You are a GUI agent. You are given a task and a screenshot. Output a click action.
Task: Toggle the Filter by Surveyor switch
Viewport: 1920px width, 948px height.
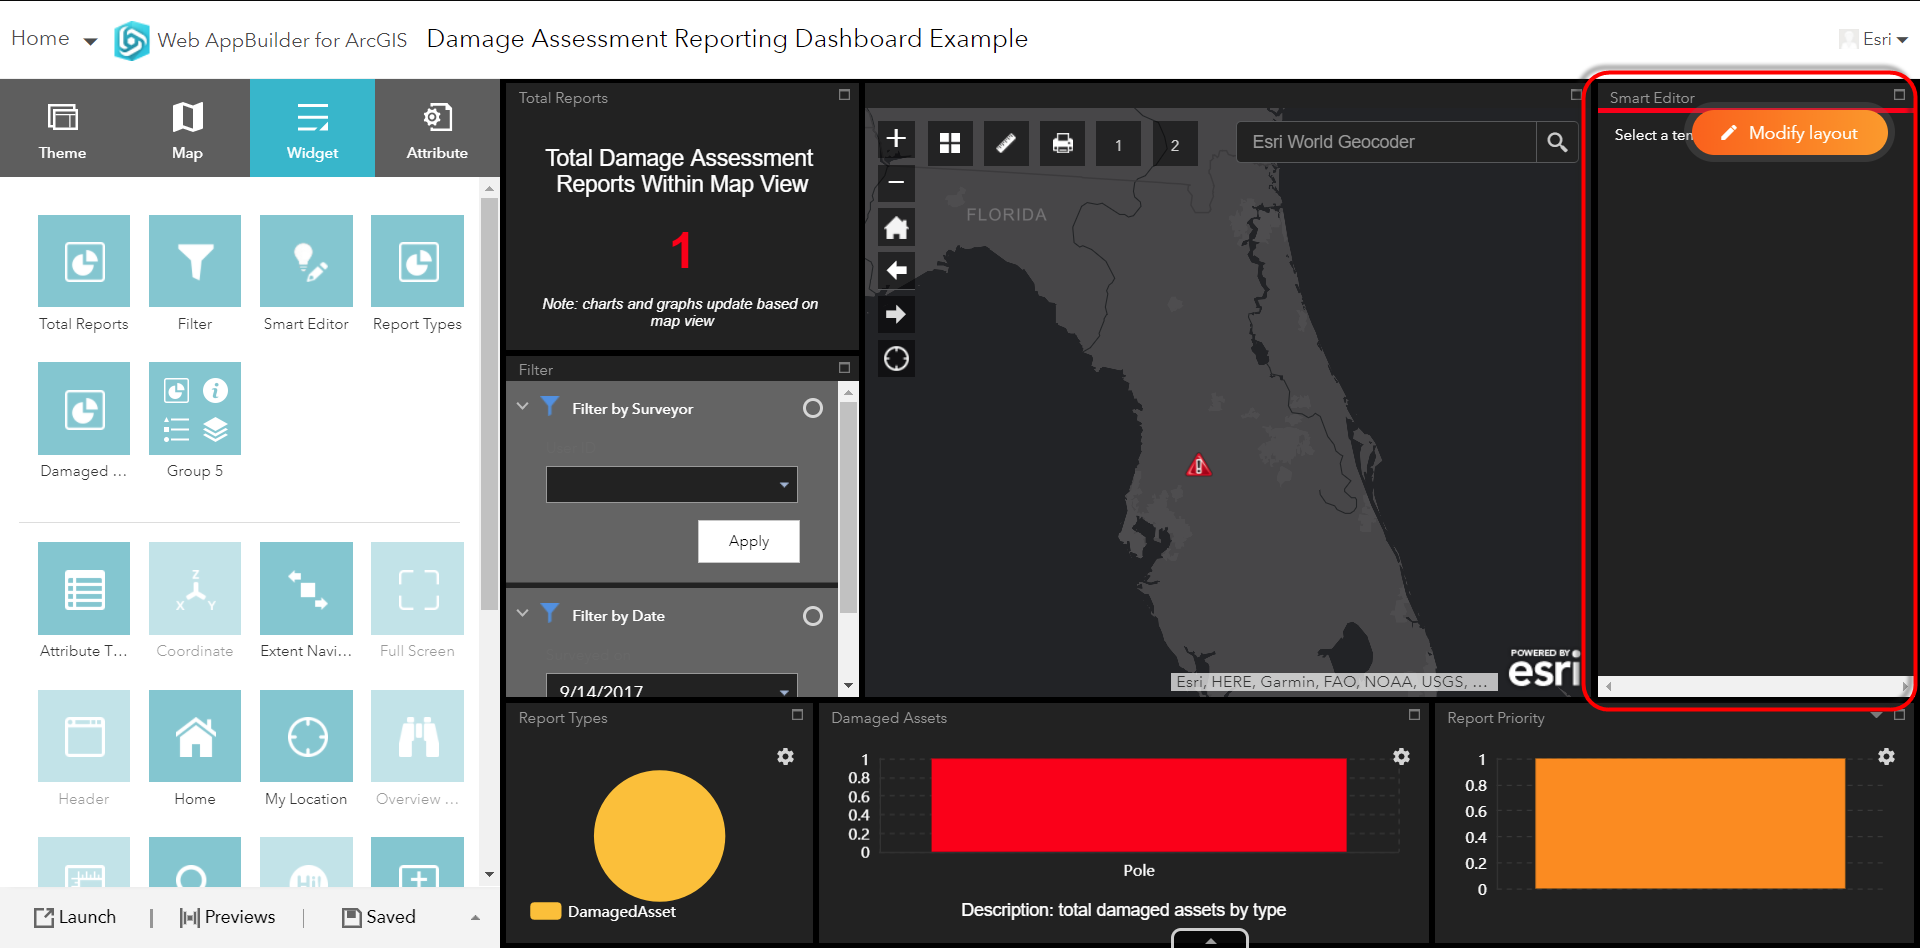click(813, 408)
